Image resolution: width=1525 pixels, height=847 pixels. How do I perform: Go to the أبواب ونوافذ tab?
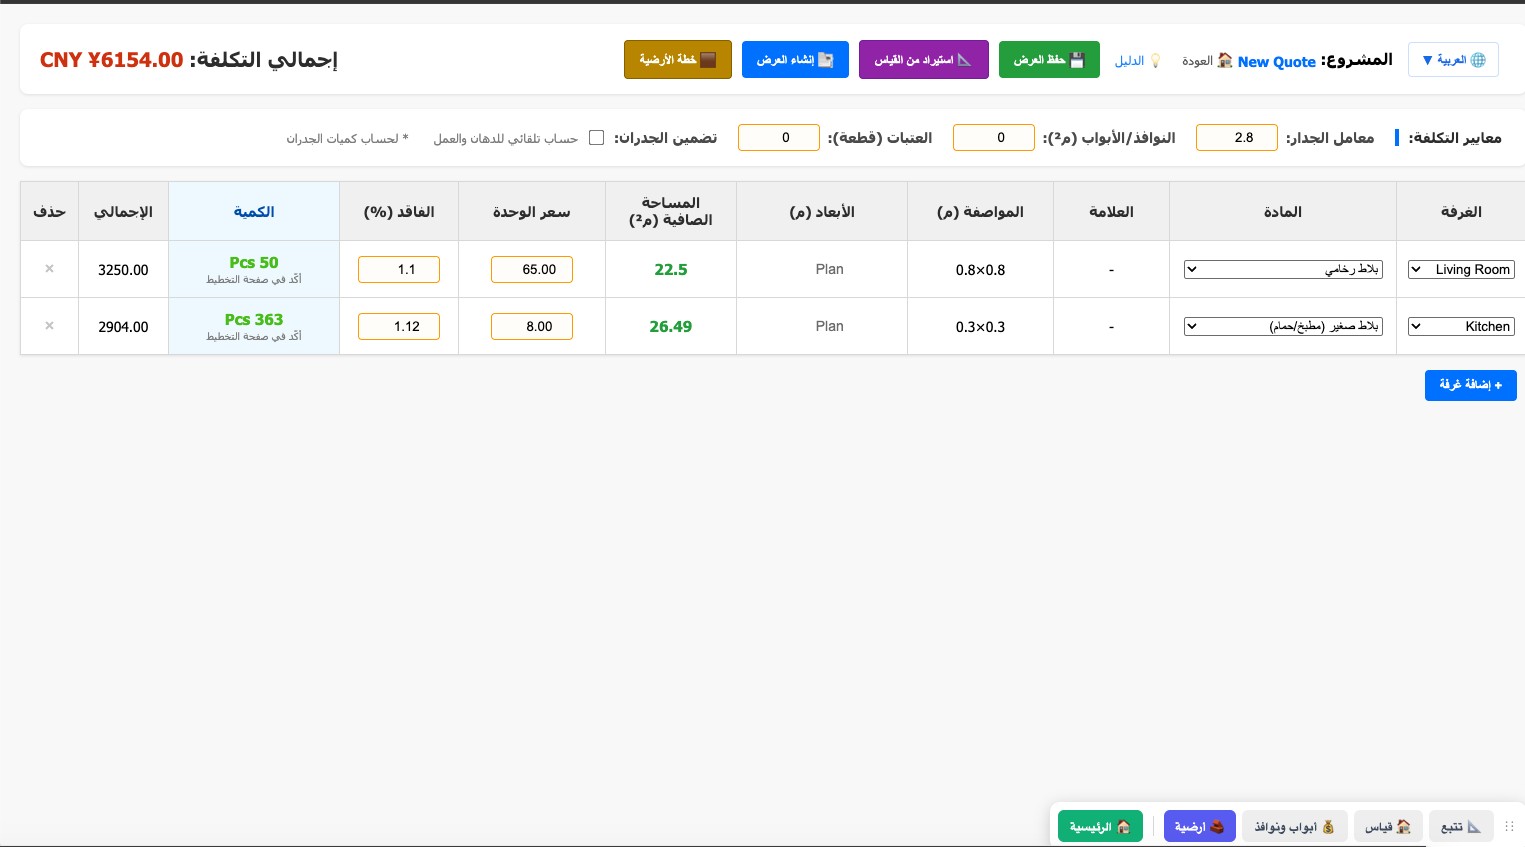[x=1295, y=826]
